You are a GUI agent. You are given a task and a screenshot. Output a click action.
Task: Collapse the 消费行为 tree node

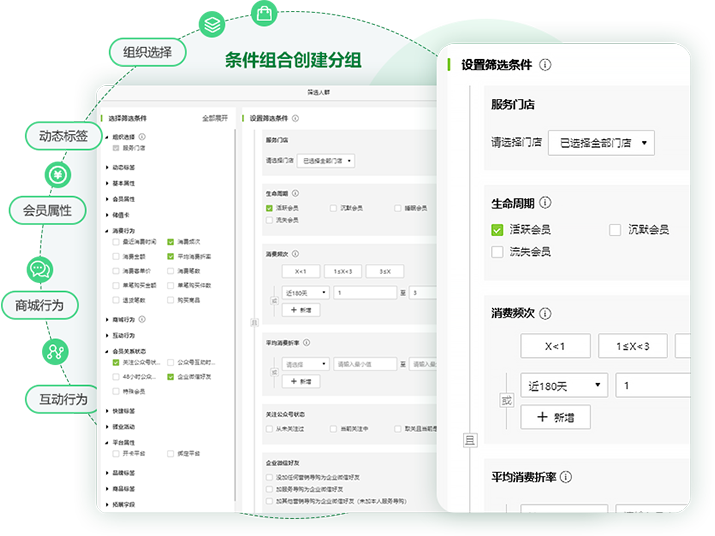[107, 230]
